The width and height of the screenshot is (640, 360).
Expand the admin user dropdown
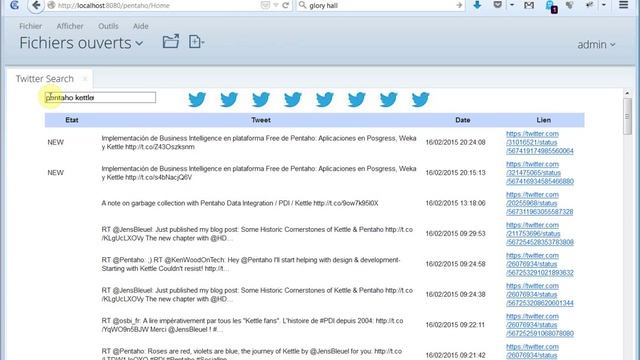point(596,44)
